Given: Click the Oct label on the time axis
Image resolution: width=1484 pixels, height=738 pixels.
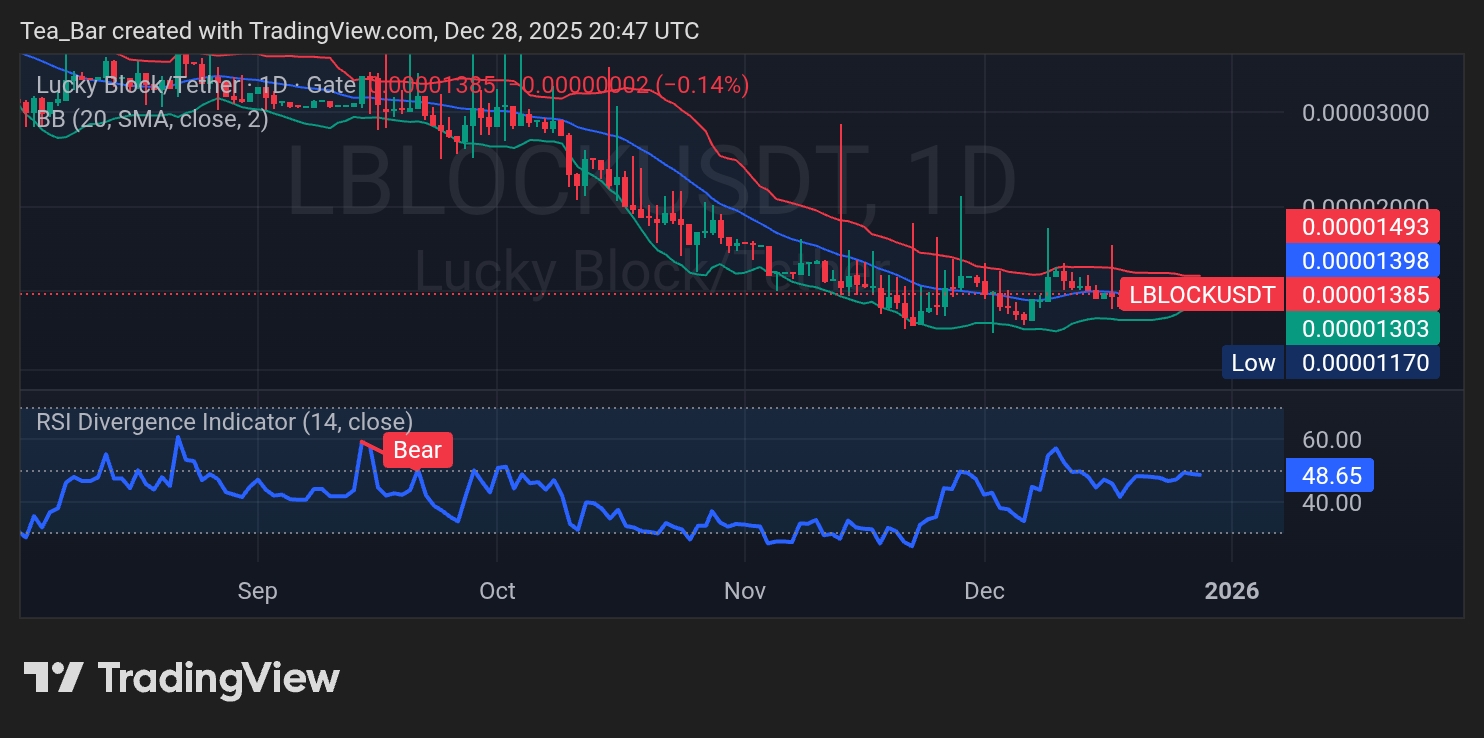Looking at the screenshot, I should click(497, 591).
